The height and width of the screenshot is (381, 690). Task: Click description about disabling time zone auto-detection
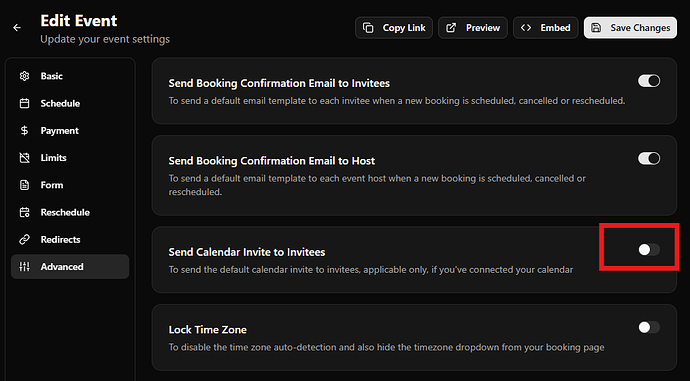[x=386, y=348]
